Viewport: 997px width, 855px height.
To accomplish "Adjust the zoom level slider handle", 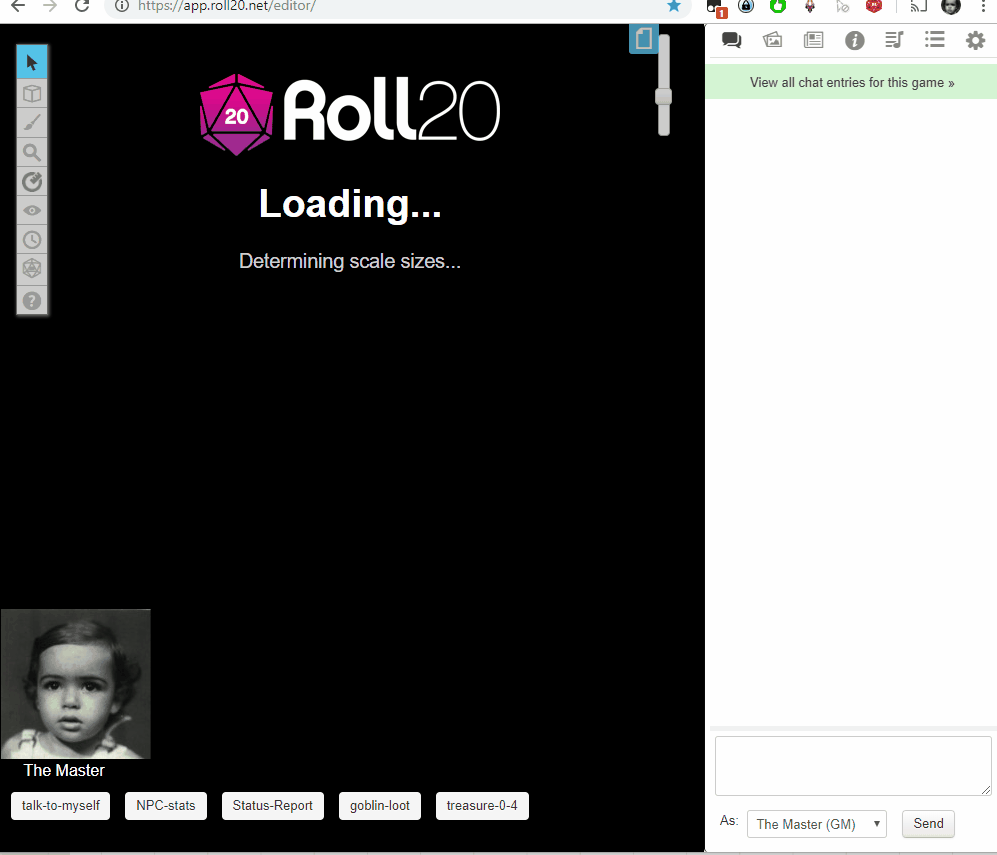I will click(663, 97).
